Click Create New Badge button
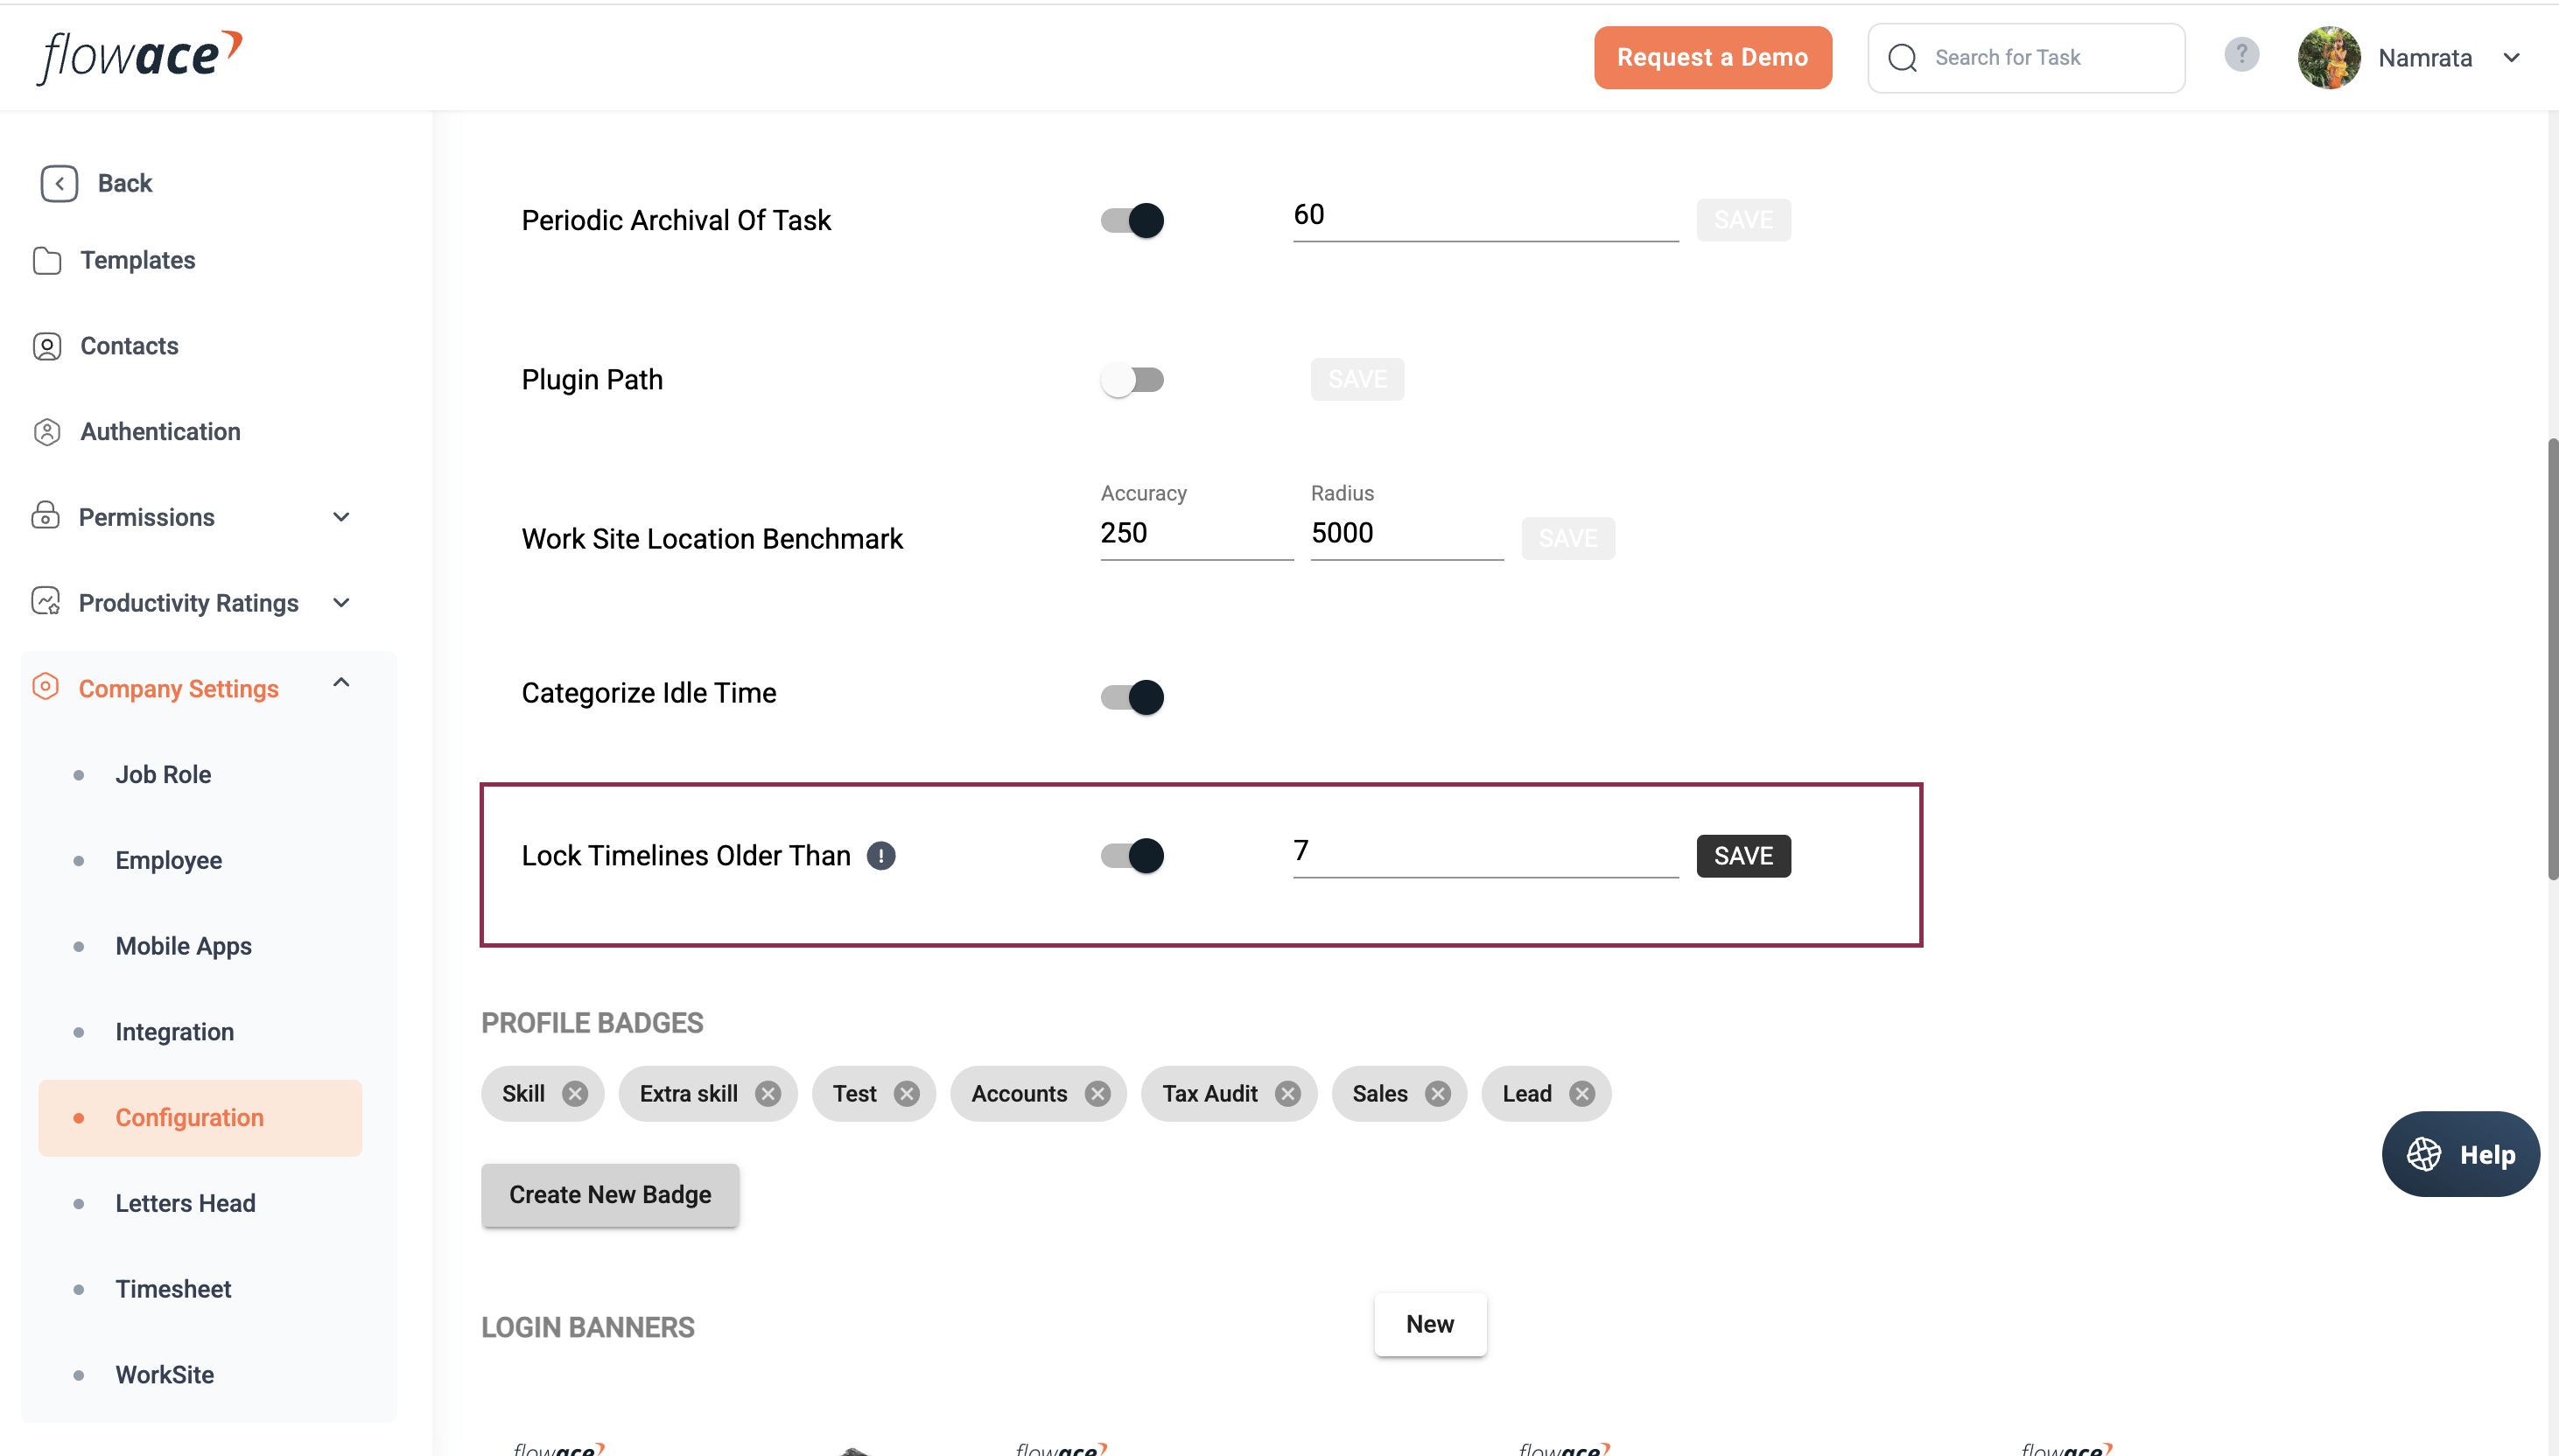The width and height of the screenshot is (2559, 1456). click(610, 1195)
